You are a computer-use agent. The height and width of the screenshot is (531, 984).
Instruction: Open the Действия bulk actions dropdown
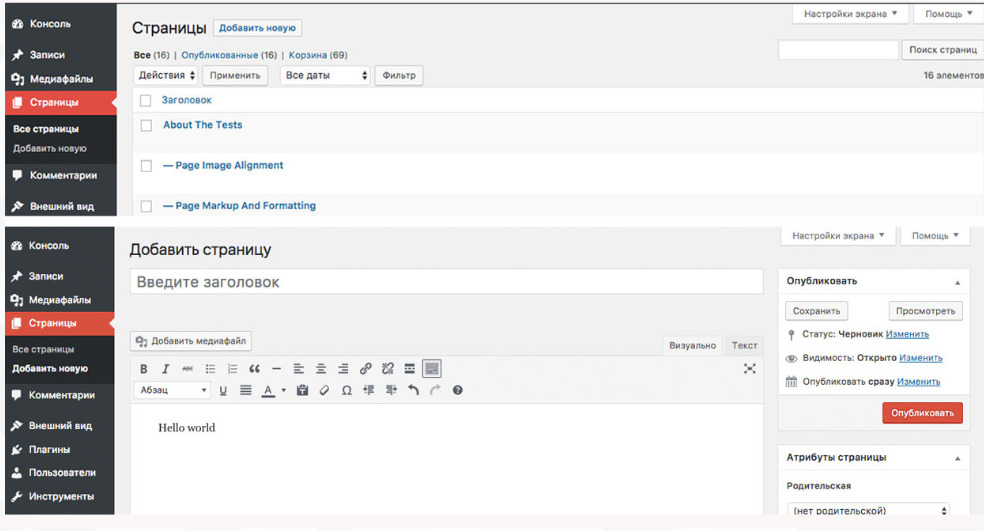pyautogui.click(x=166, y=75)
